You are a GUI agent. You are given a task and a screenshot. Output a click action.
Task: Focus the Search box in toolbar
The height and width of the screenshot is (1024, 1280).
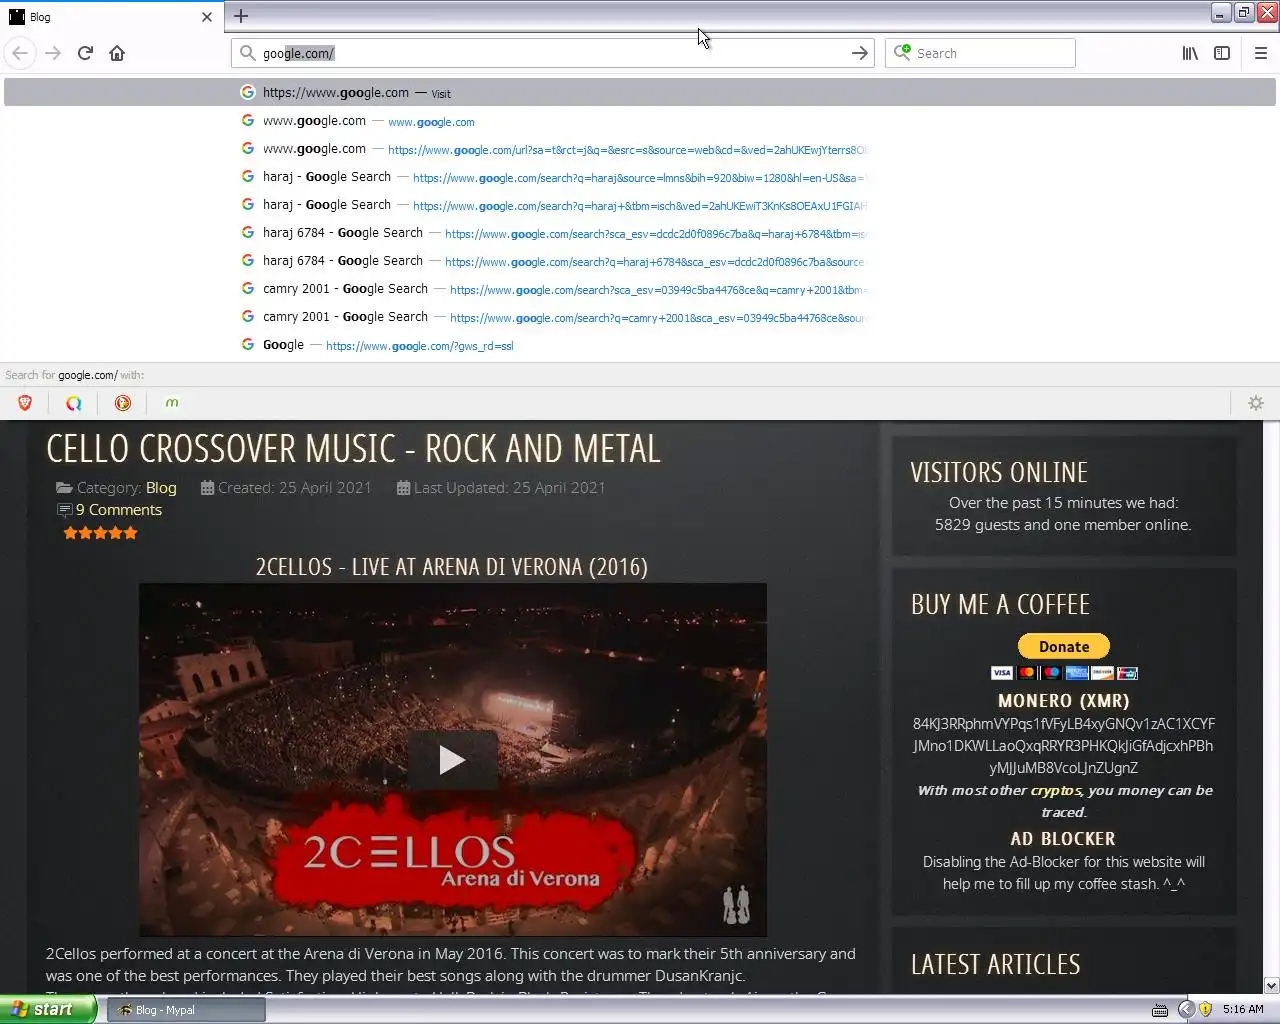(980, 53)
